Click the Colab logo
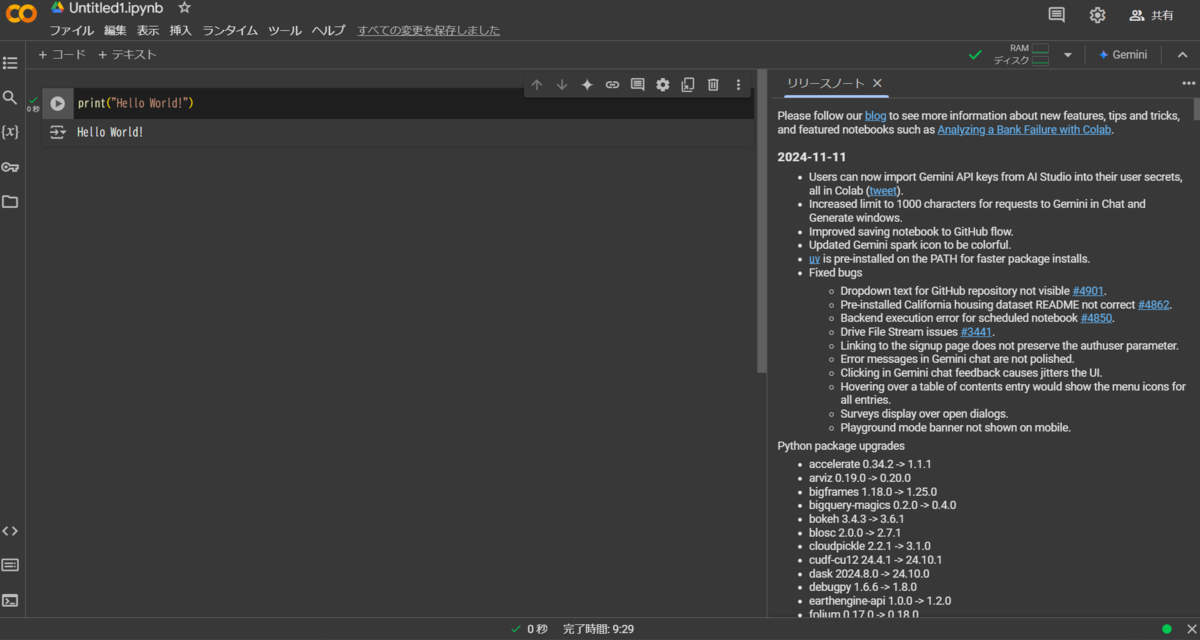 (21, 13)
